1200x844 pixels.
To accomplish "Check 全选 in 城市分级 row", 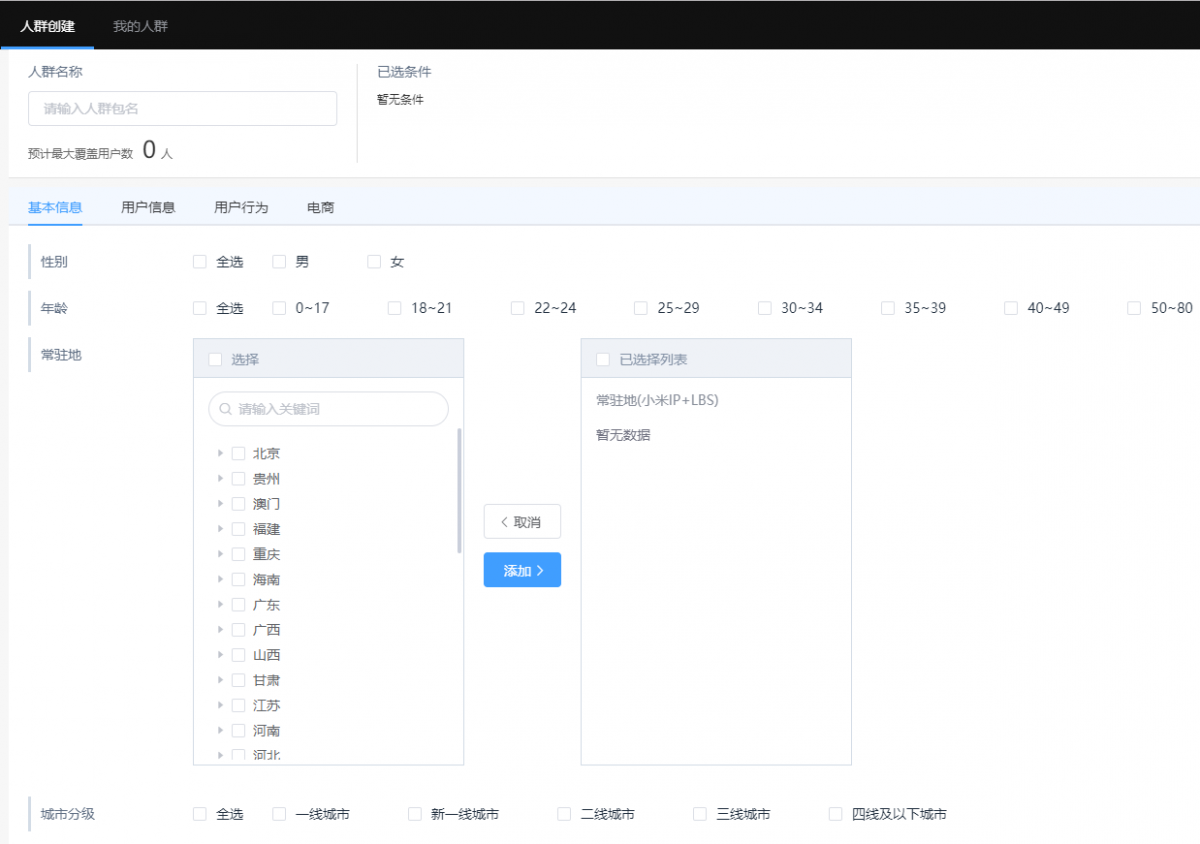I will click(200, 814).
